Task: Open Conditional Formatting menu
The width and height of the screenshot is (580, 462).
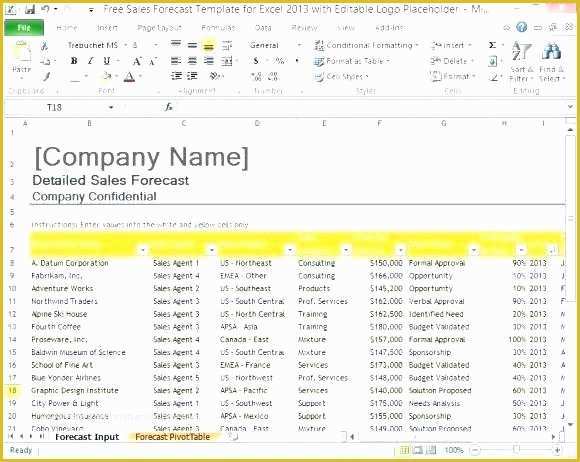Action: point(366,45)
